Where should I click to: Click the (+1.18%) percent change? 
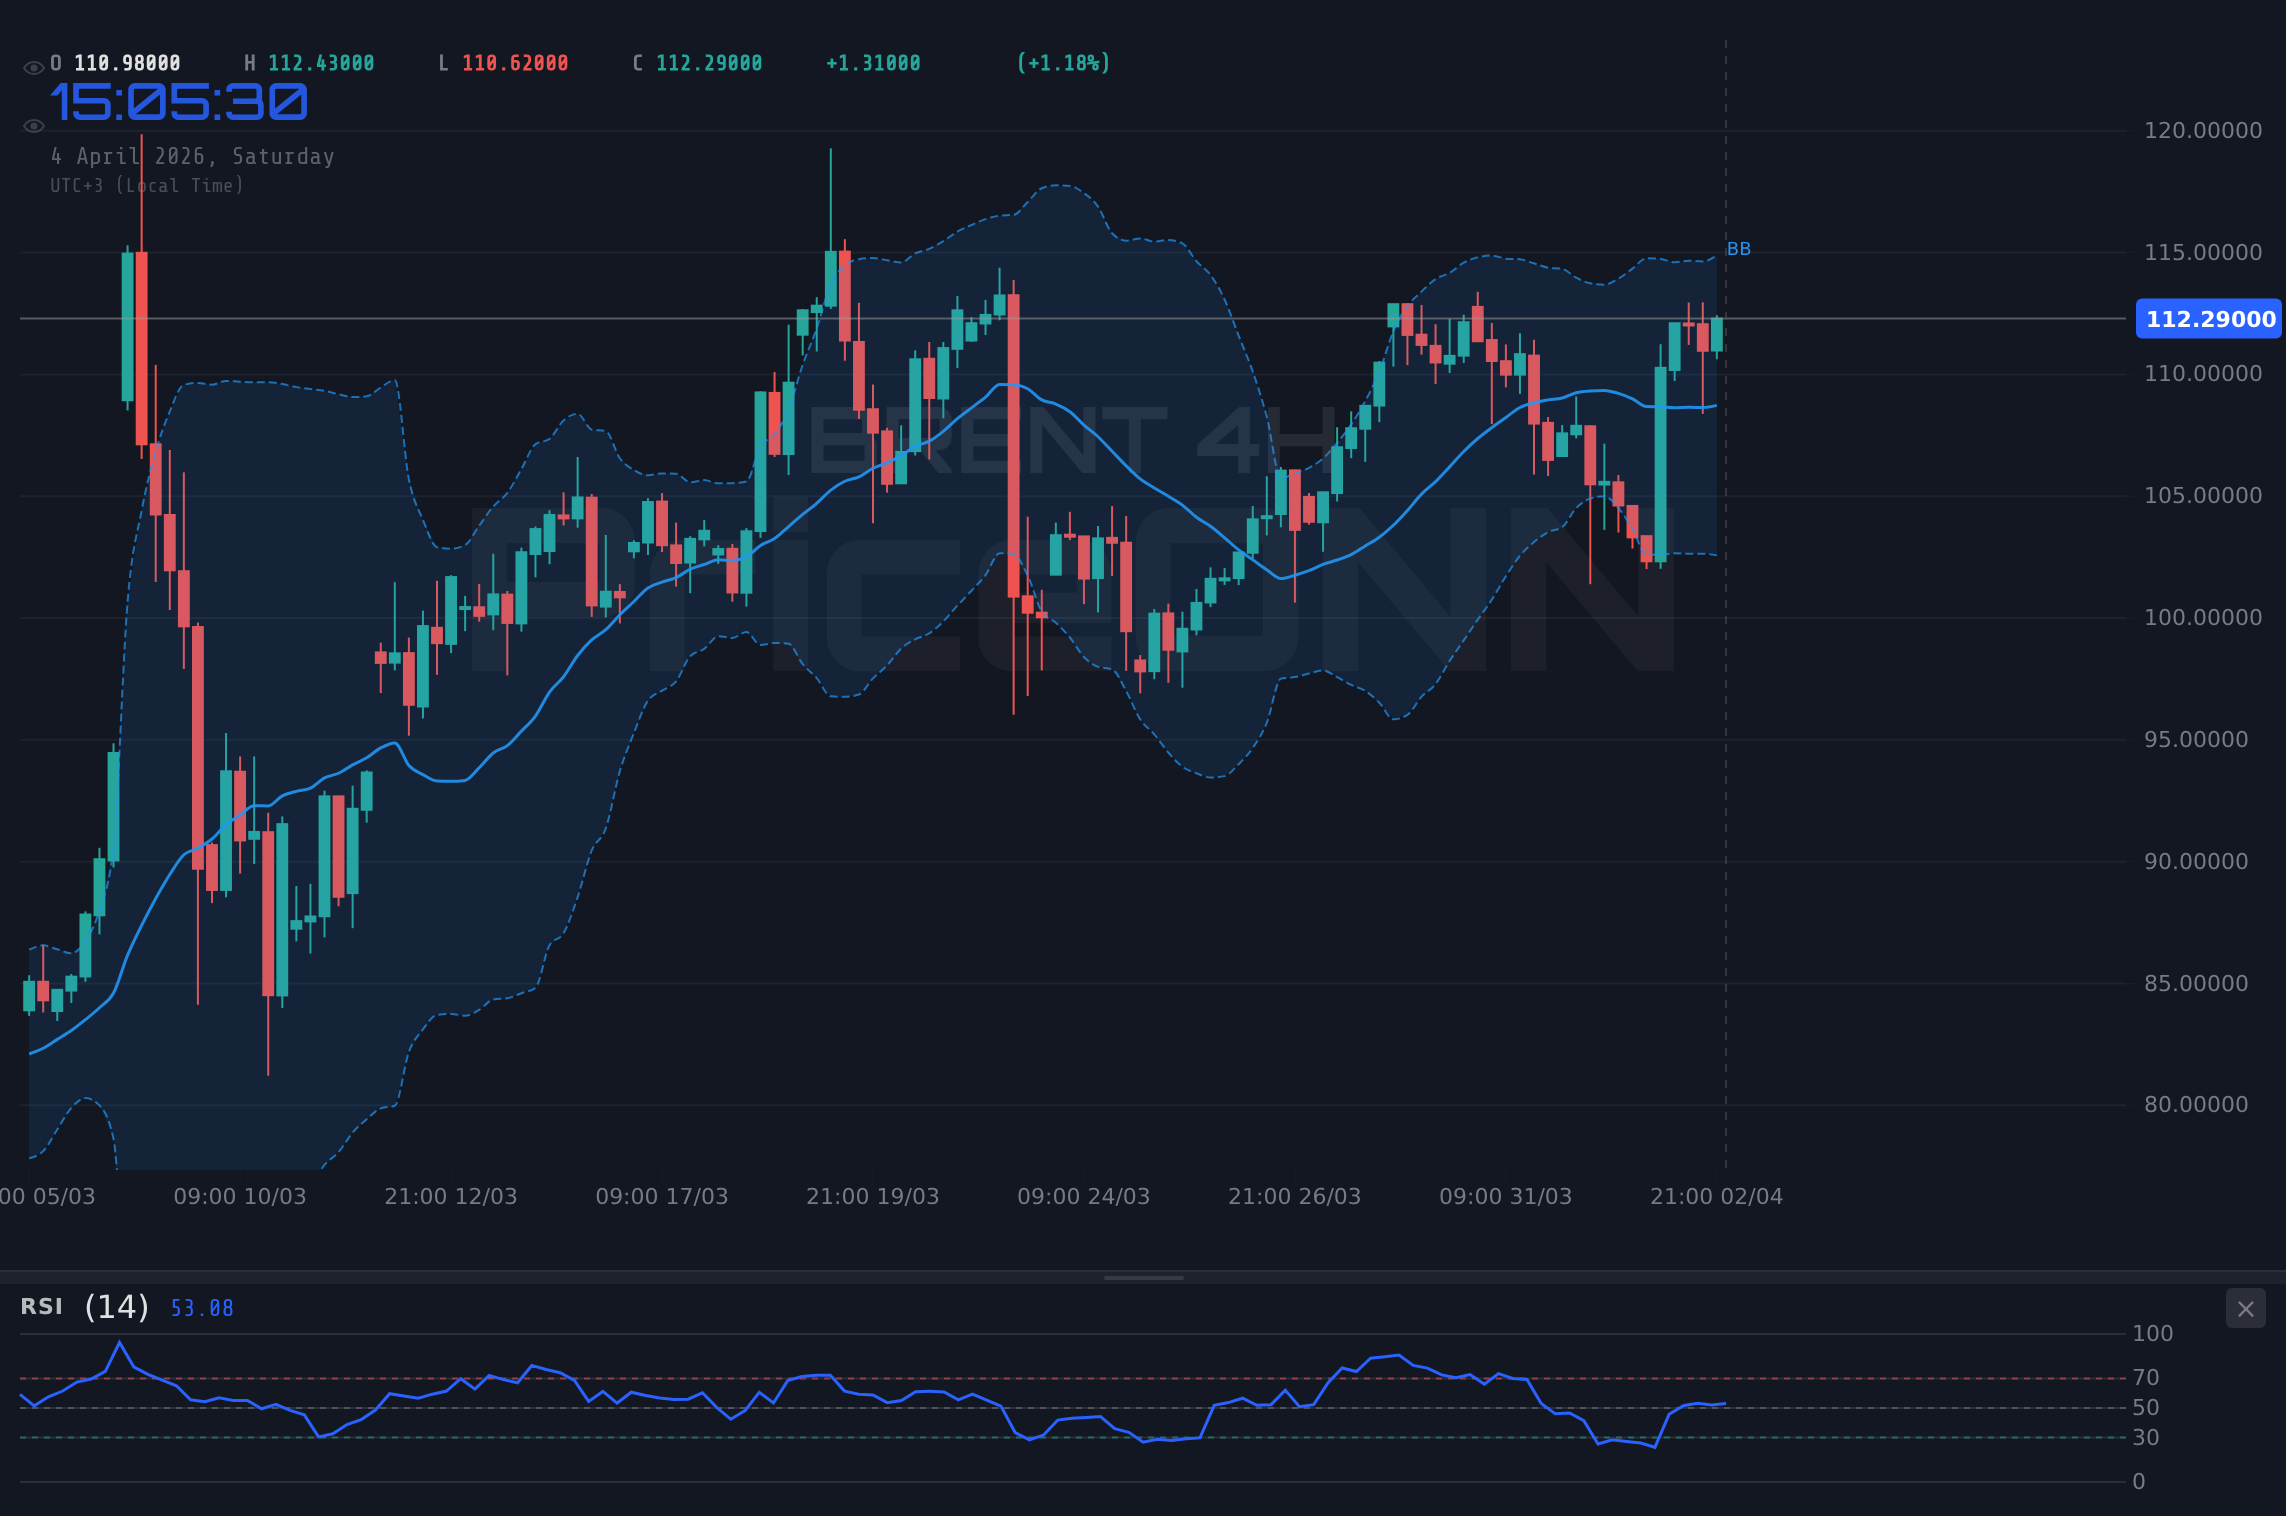click(x=1063, y=63)
